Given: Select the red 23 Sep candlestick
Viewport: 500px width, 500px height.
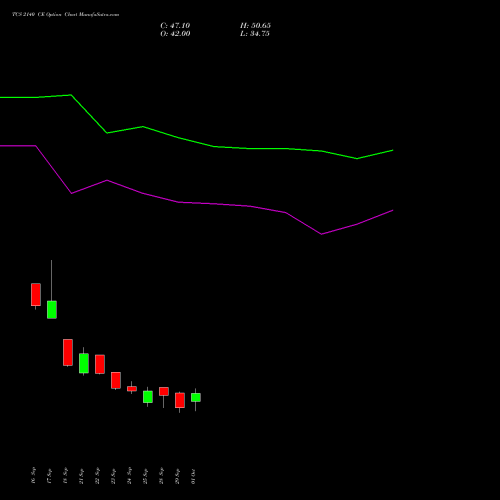Looking at the screenshot, I should tap(116, 380).
